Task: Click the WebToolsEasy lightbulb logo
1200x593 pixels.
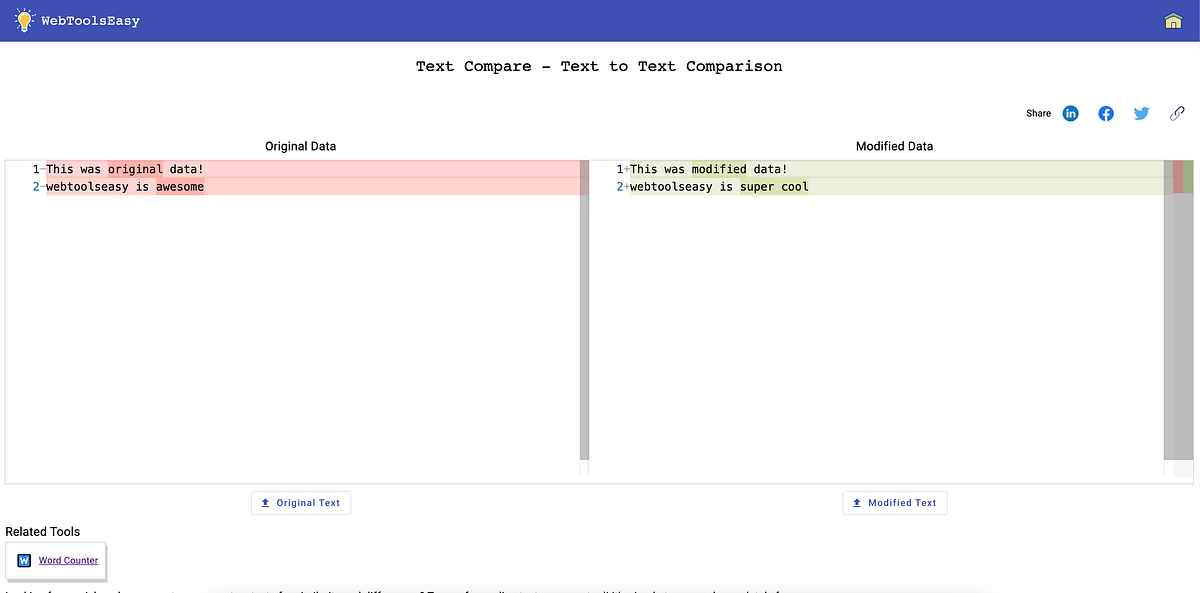Action: [22, 19]
